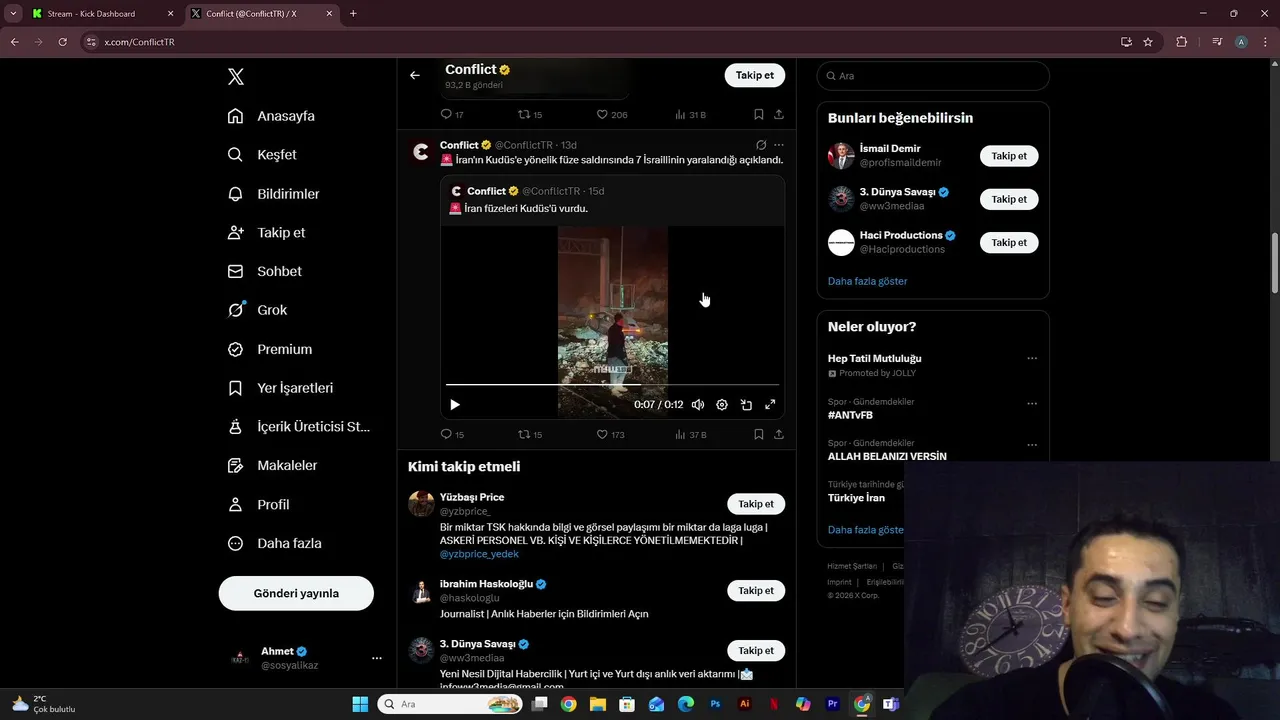Reply to the 13d Conflict post (15 replies)
The width and height of the screenshot is (1280, 720).
pos(453,435)
